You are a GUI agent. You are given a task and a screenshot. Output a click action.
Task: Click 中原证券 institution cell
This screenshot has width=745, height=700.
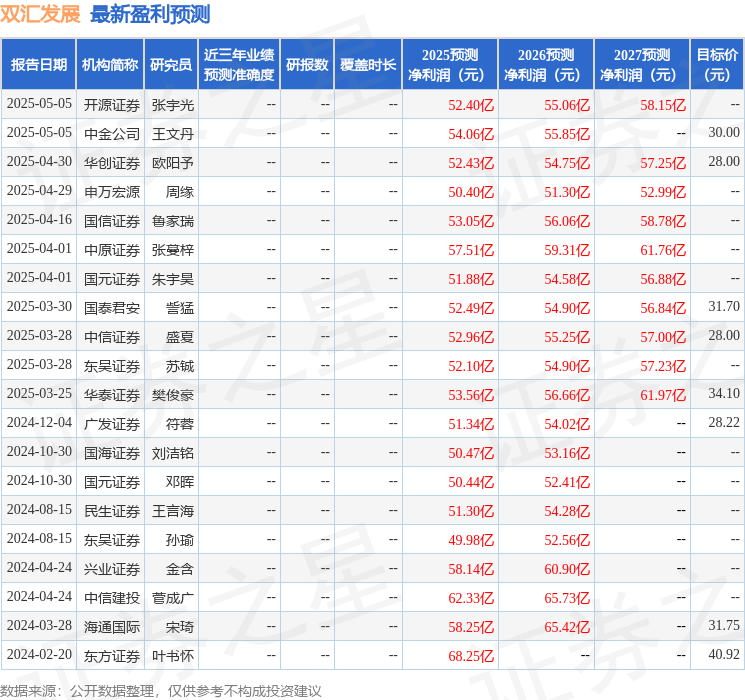click(x=112, y=250)
